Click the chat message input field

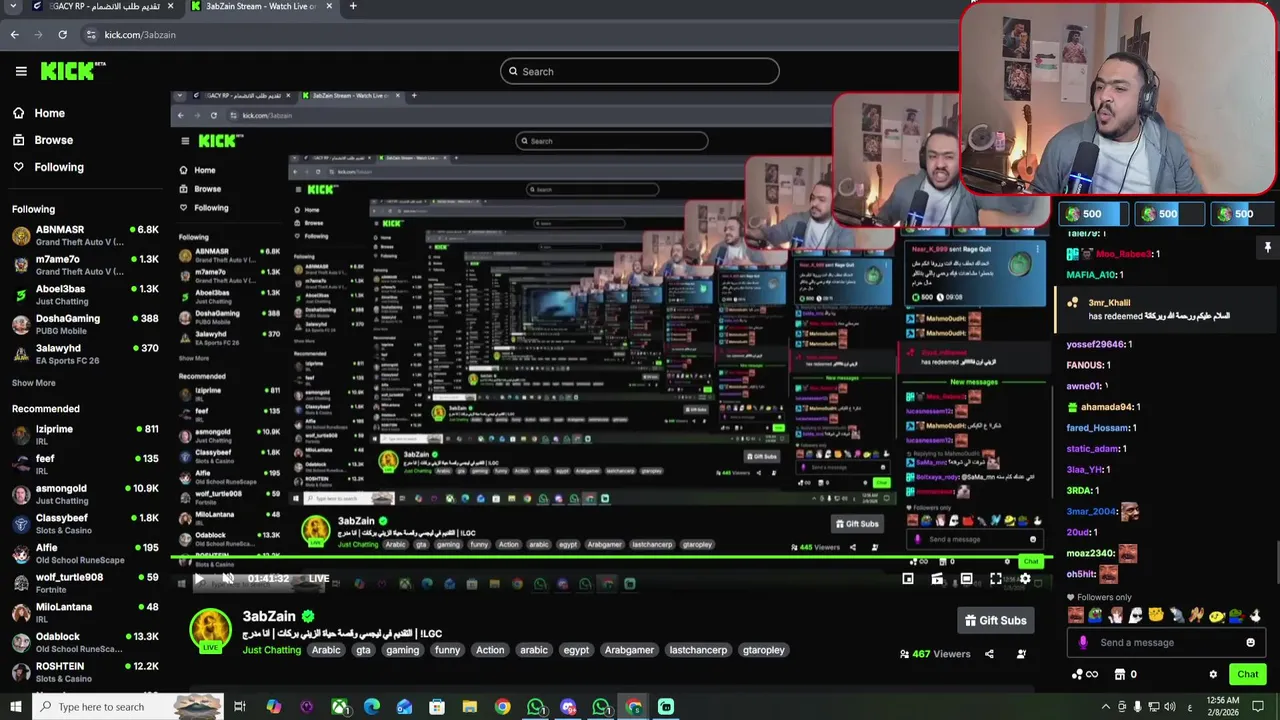pos(1165,642)
